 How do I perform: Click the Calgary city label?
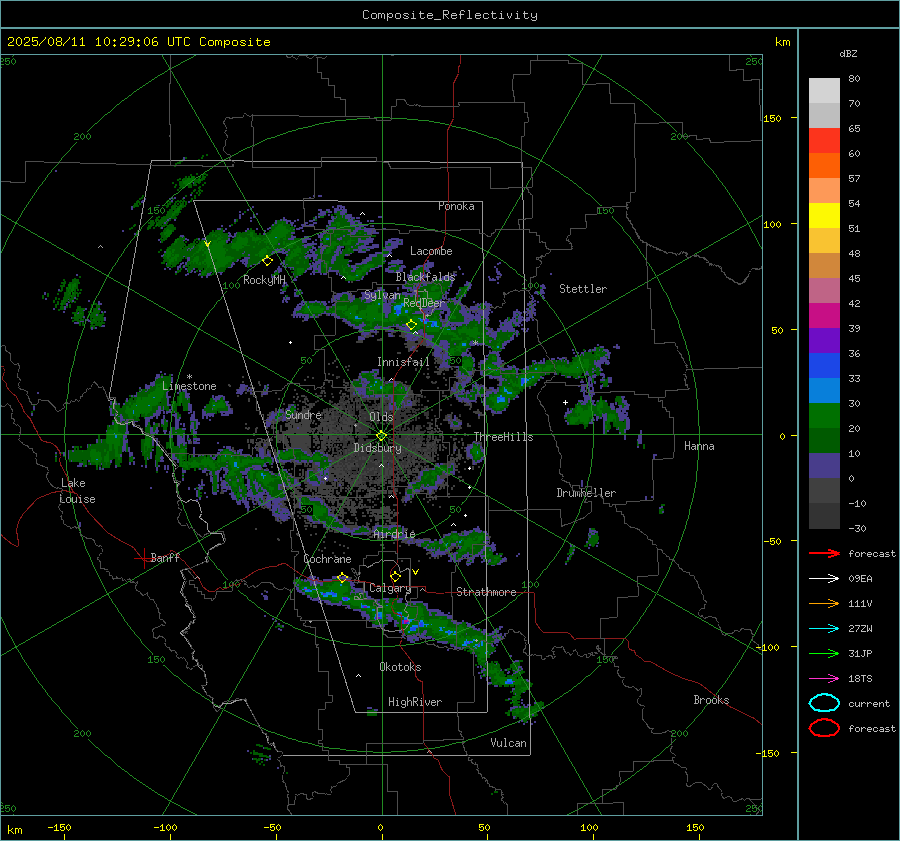tap(390, 588)
